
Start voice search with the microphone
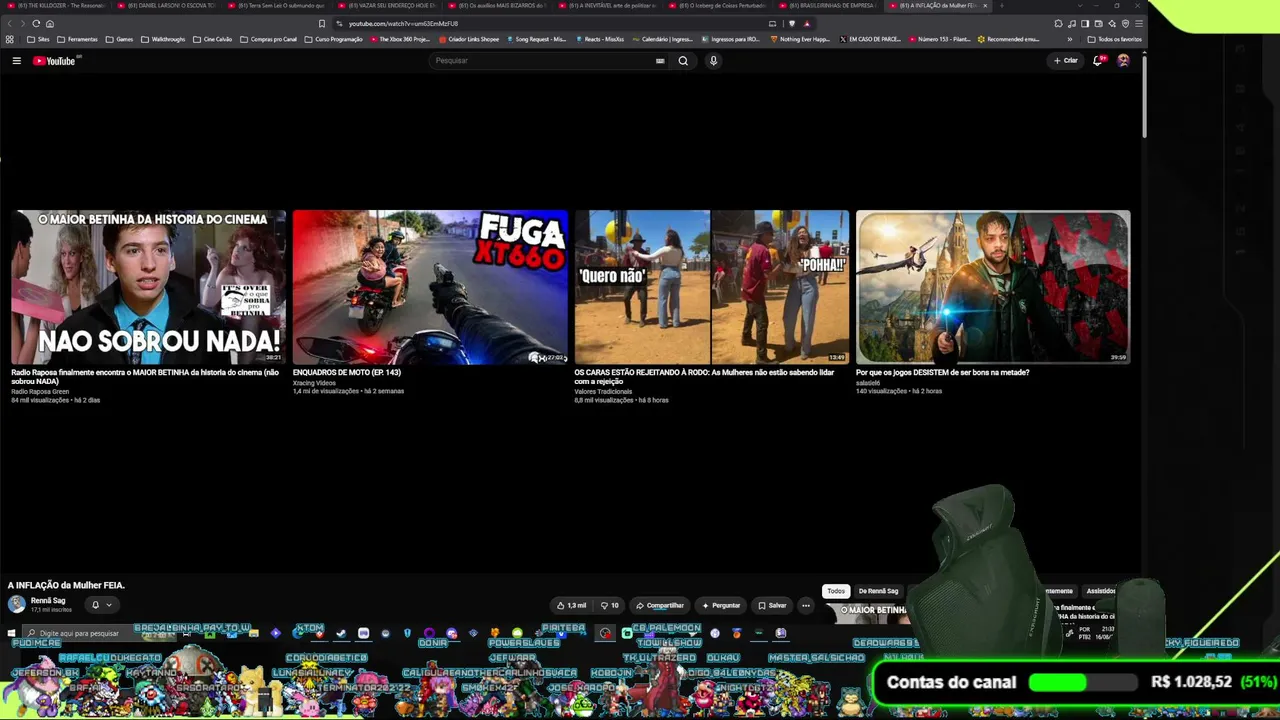coord(713,61)
